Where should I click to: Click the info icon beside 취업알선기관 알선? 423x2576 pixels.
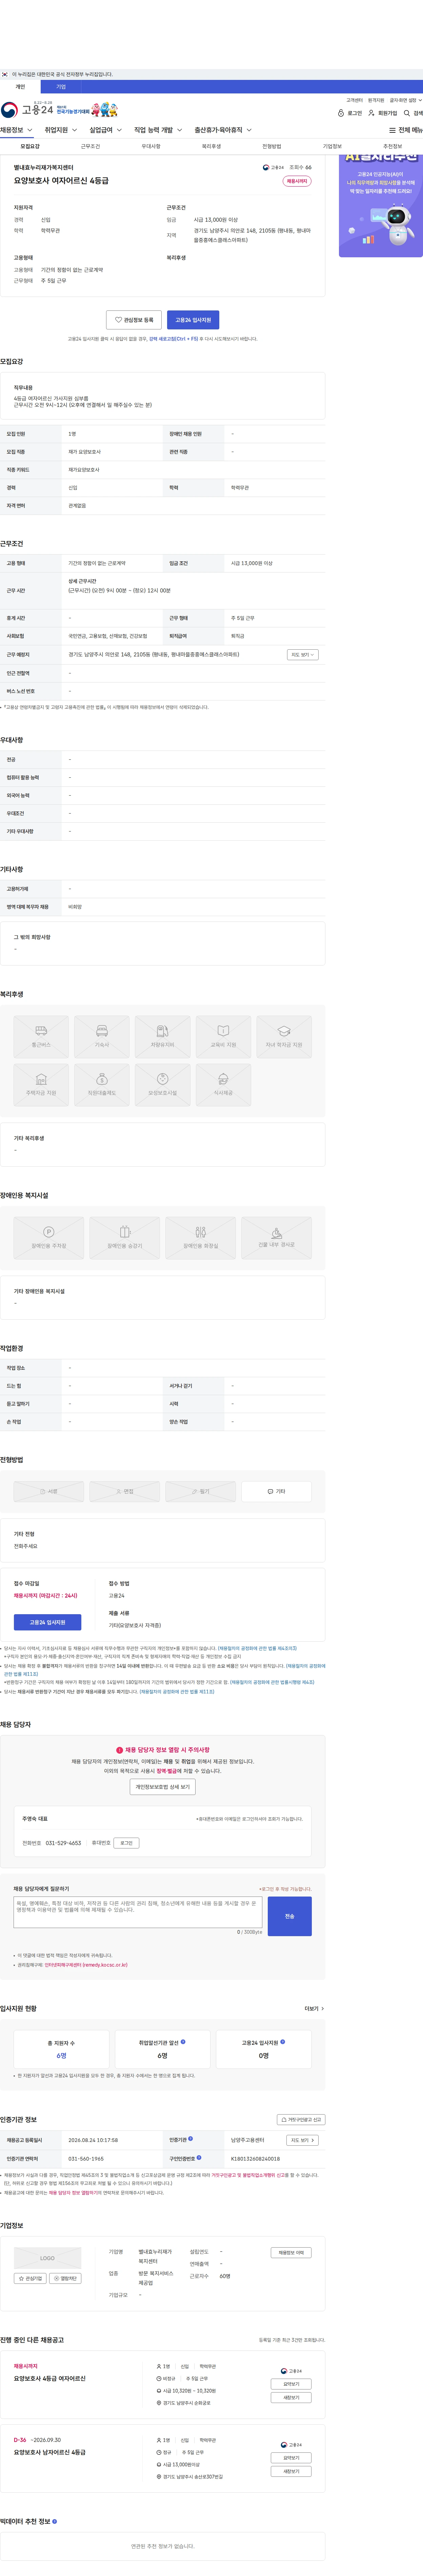(x=183, y=2042)
